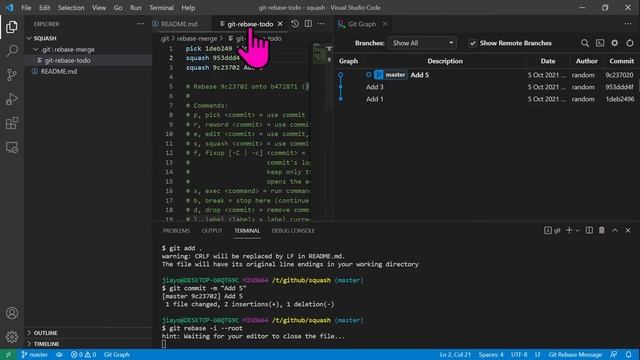Screen dimensions: 640x360
Task: Kill terminal with trash icon
Action: click(x=602, y=230)
